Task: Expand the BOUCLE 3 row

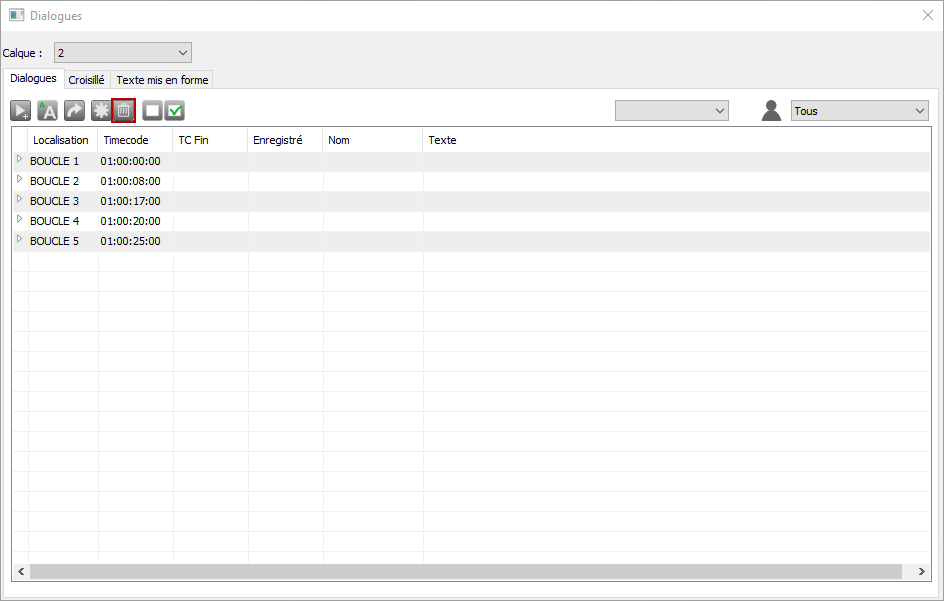Action: click(x=19, y=200)
